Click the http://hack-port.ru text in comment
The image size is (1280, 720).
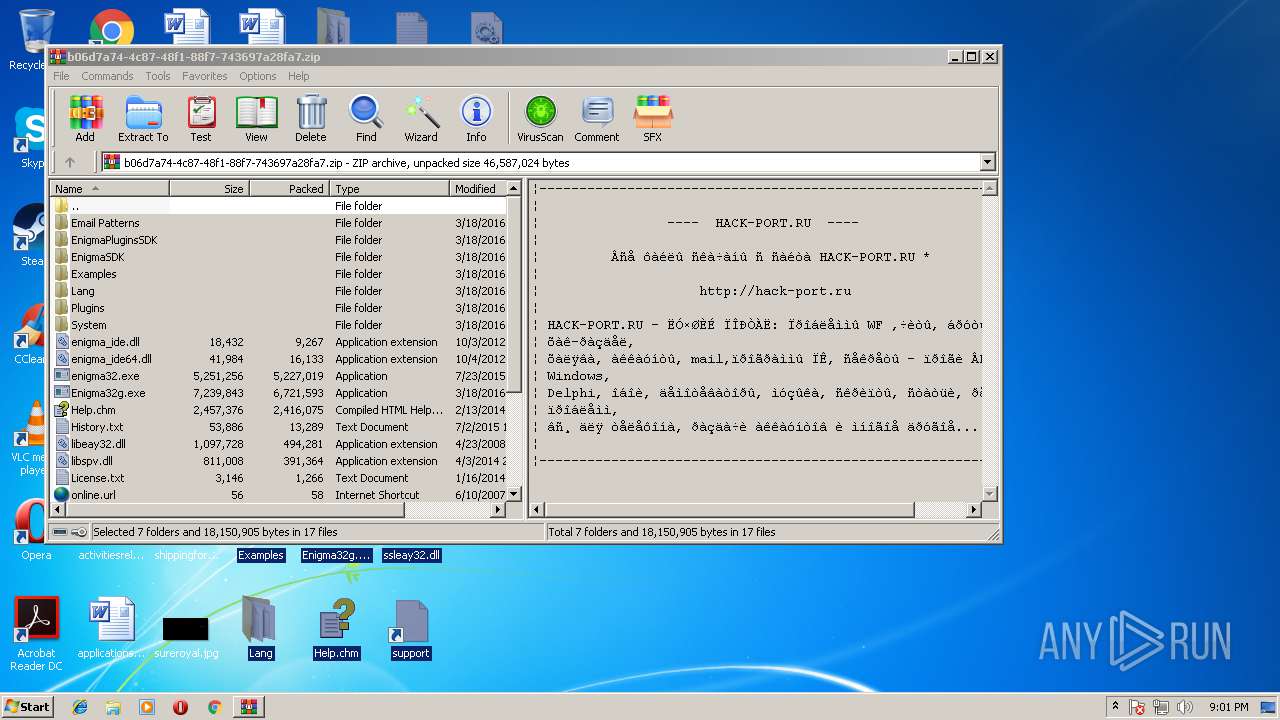tap(775, 291)
